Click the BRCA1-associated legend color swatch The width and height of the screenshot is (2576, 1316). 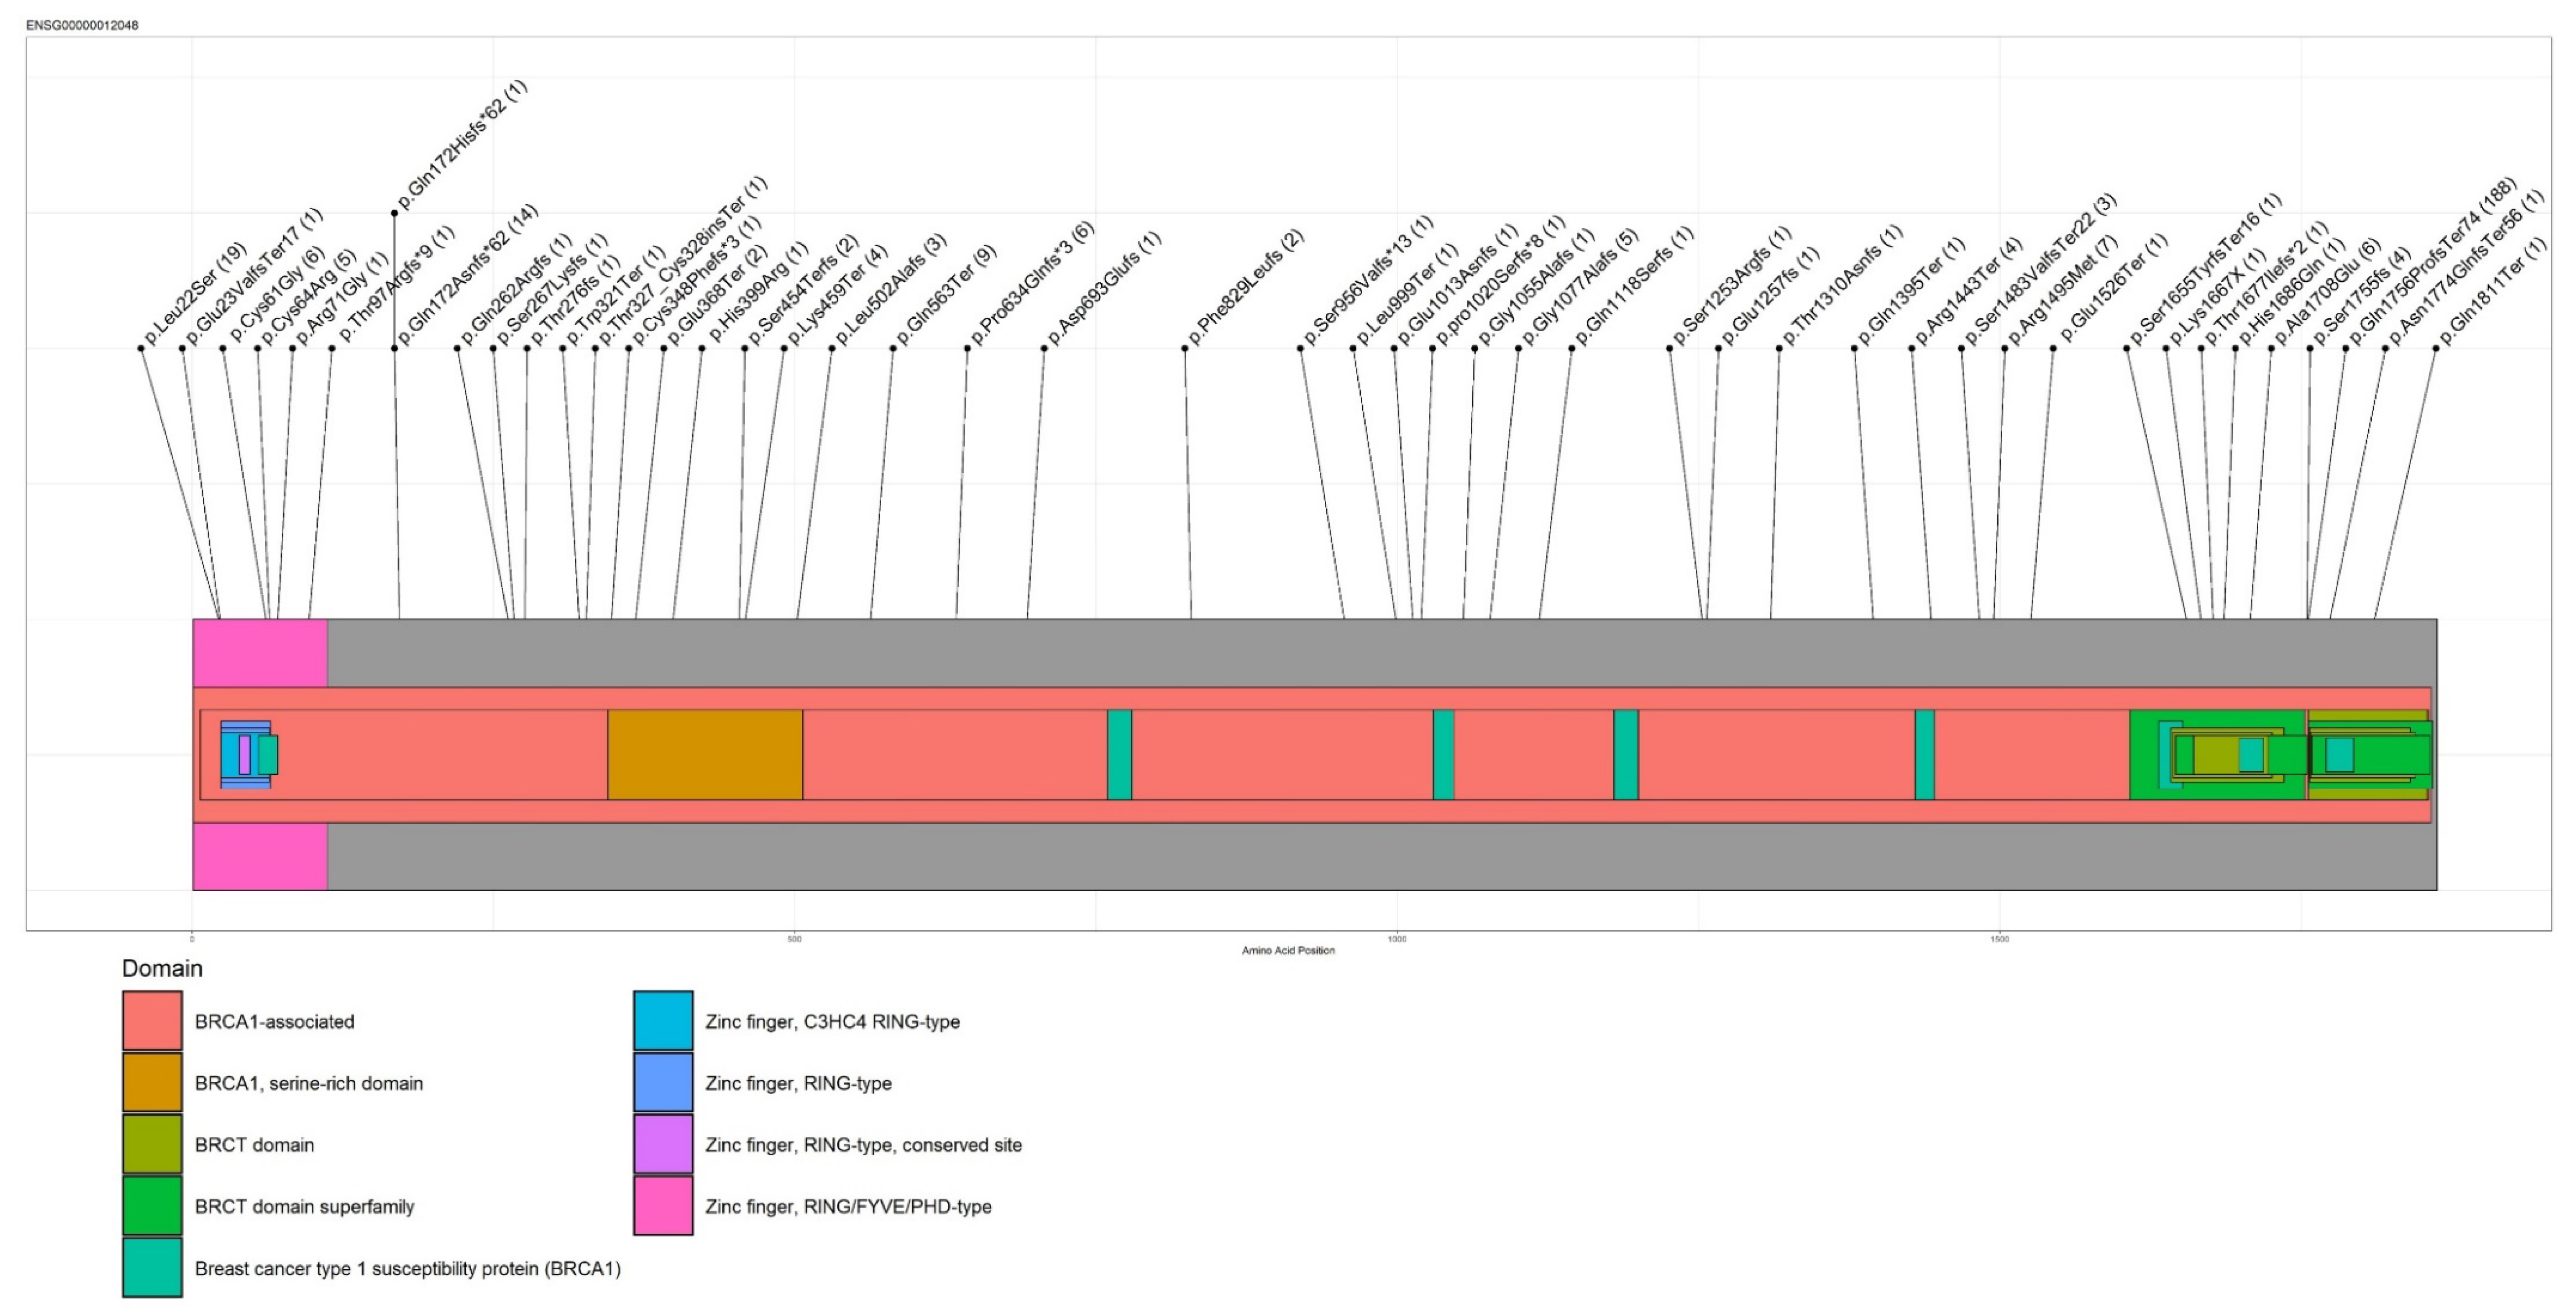[x=152, y=1021]
